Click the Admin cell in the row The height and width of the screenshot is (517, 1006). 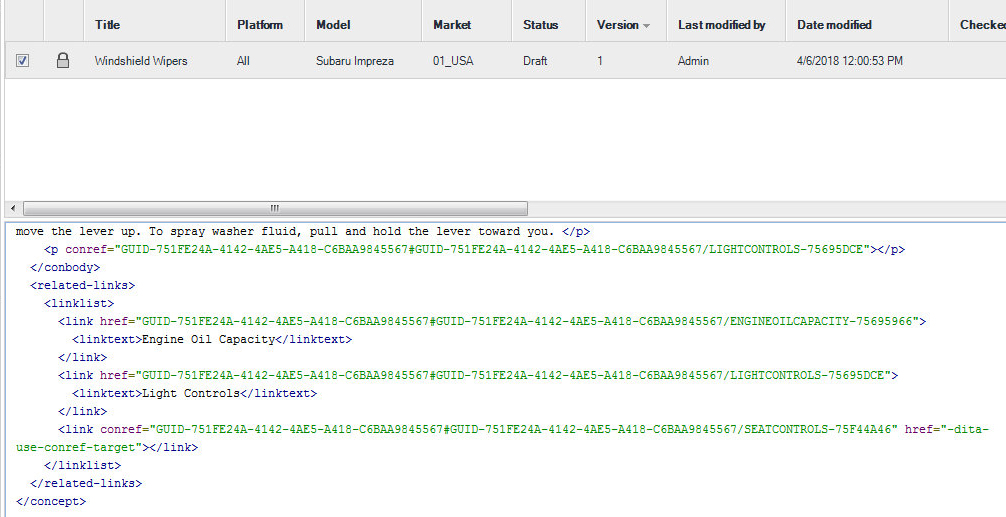693,61
